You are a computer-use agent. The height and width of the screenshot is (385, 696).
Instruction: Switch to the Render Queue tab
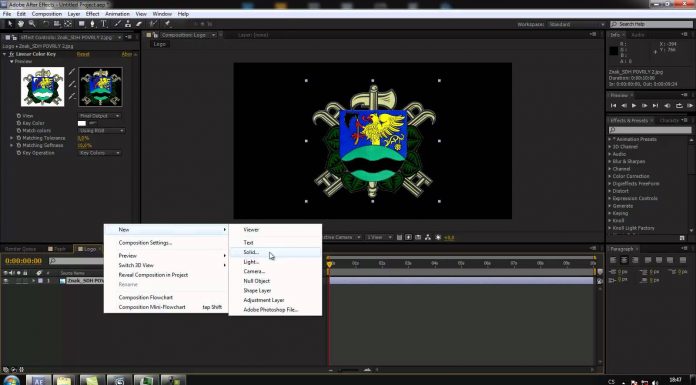pos(20,249)
